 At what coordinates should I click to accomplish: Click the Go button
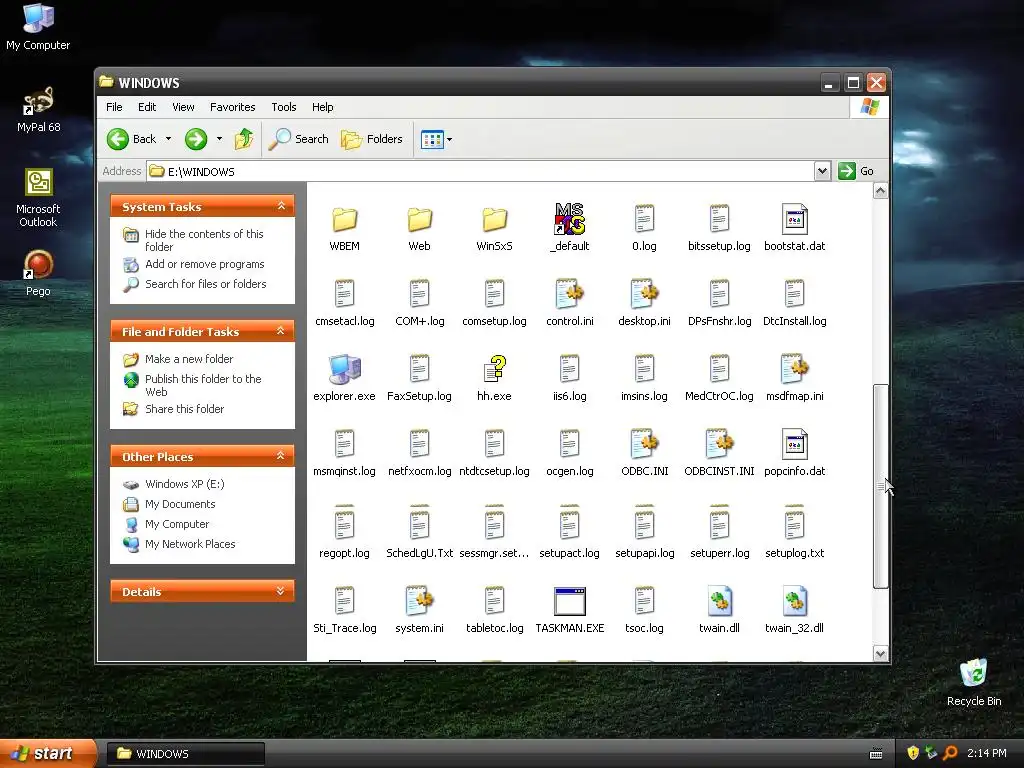pos(857,171)
